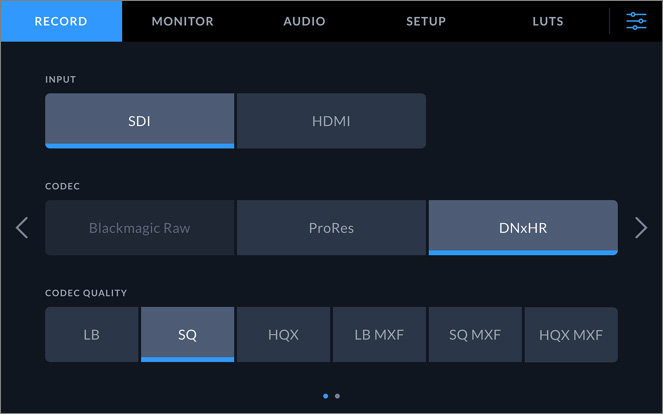The height and width of the screenshot is (414, 663).
Task: Switch to the Monitor tab
Action: 182,21
